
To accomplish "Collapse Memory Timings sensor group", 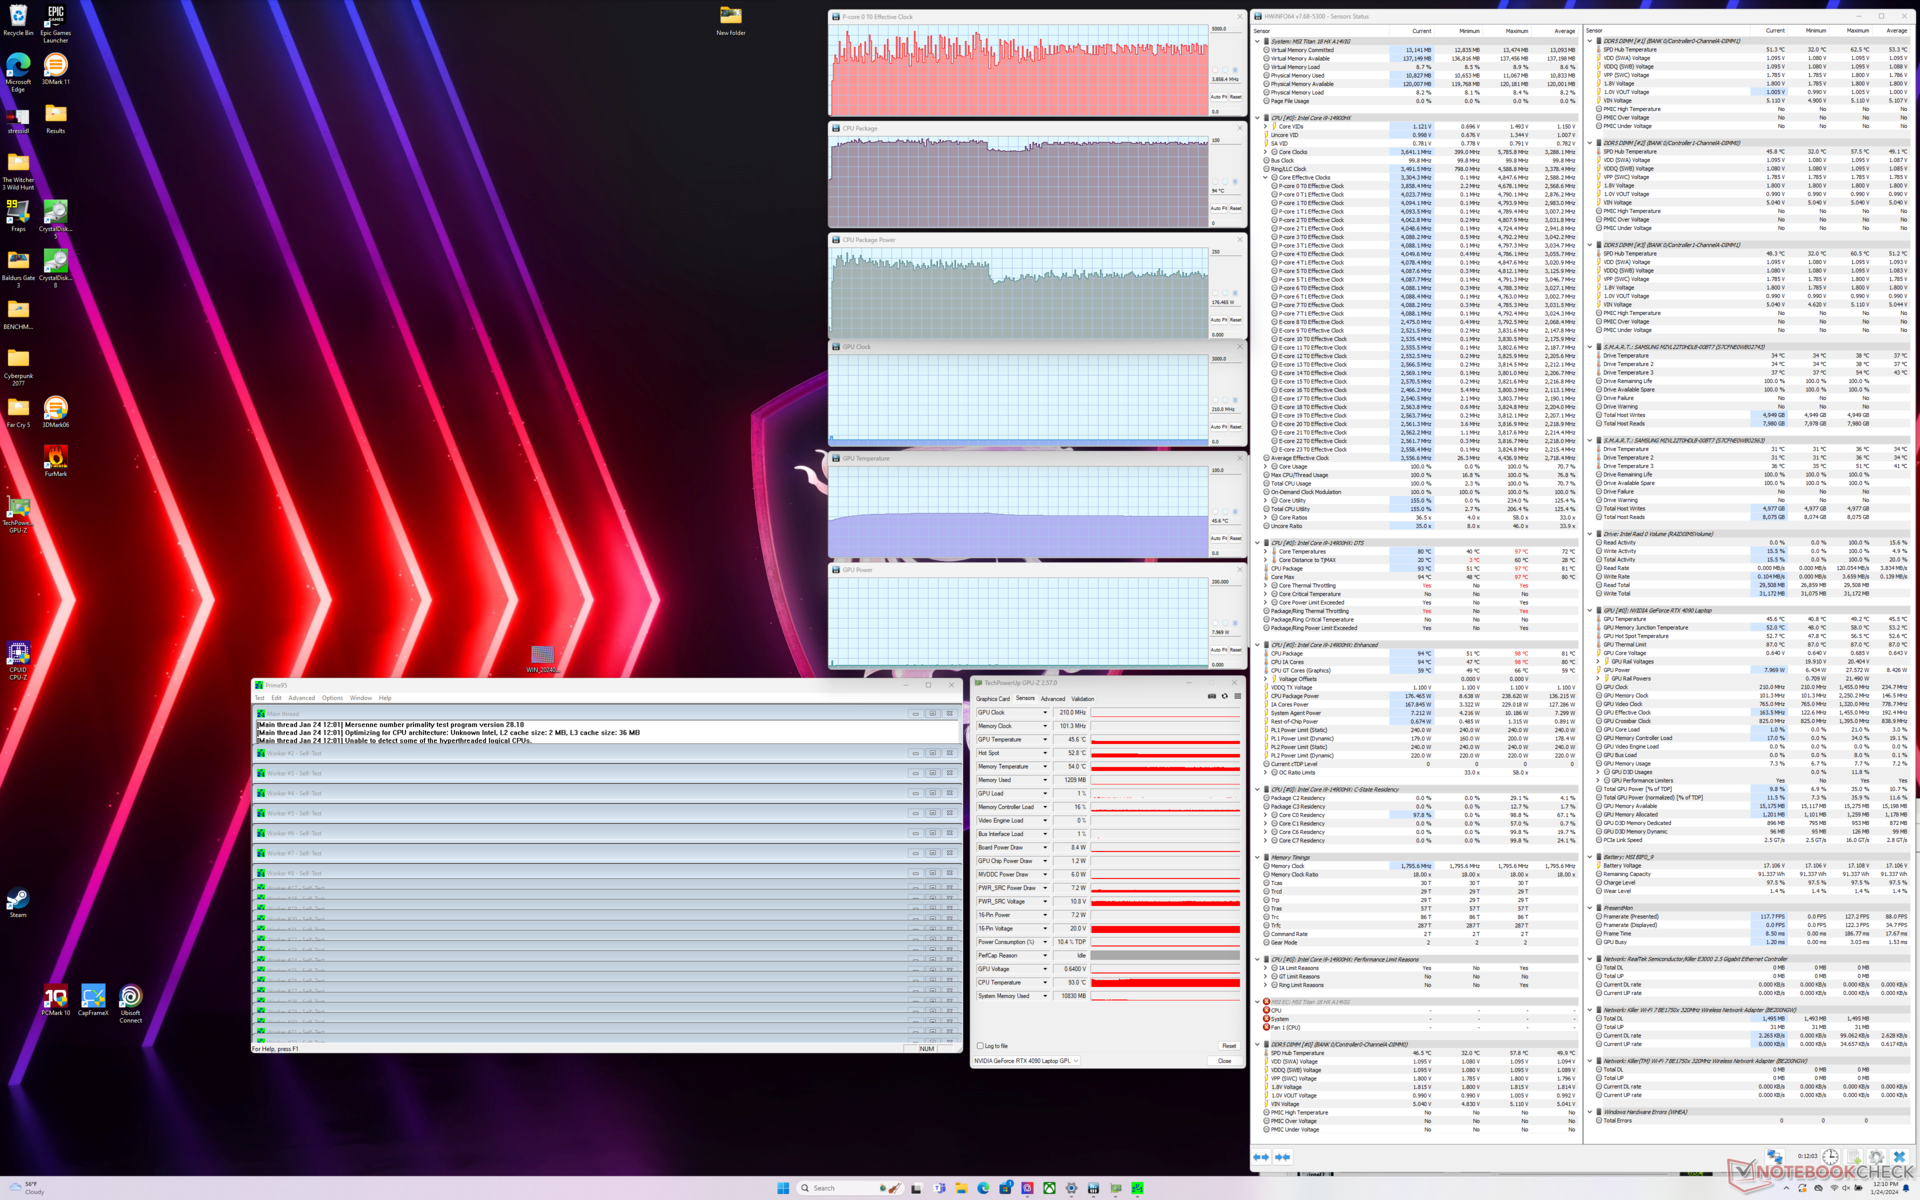I will (1258, 857).
